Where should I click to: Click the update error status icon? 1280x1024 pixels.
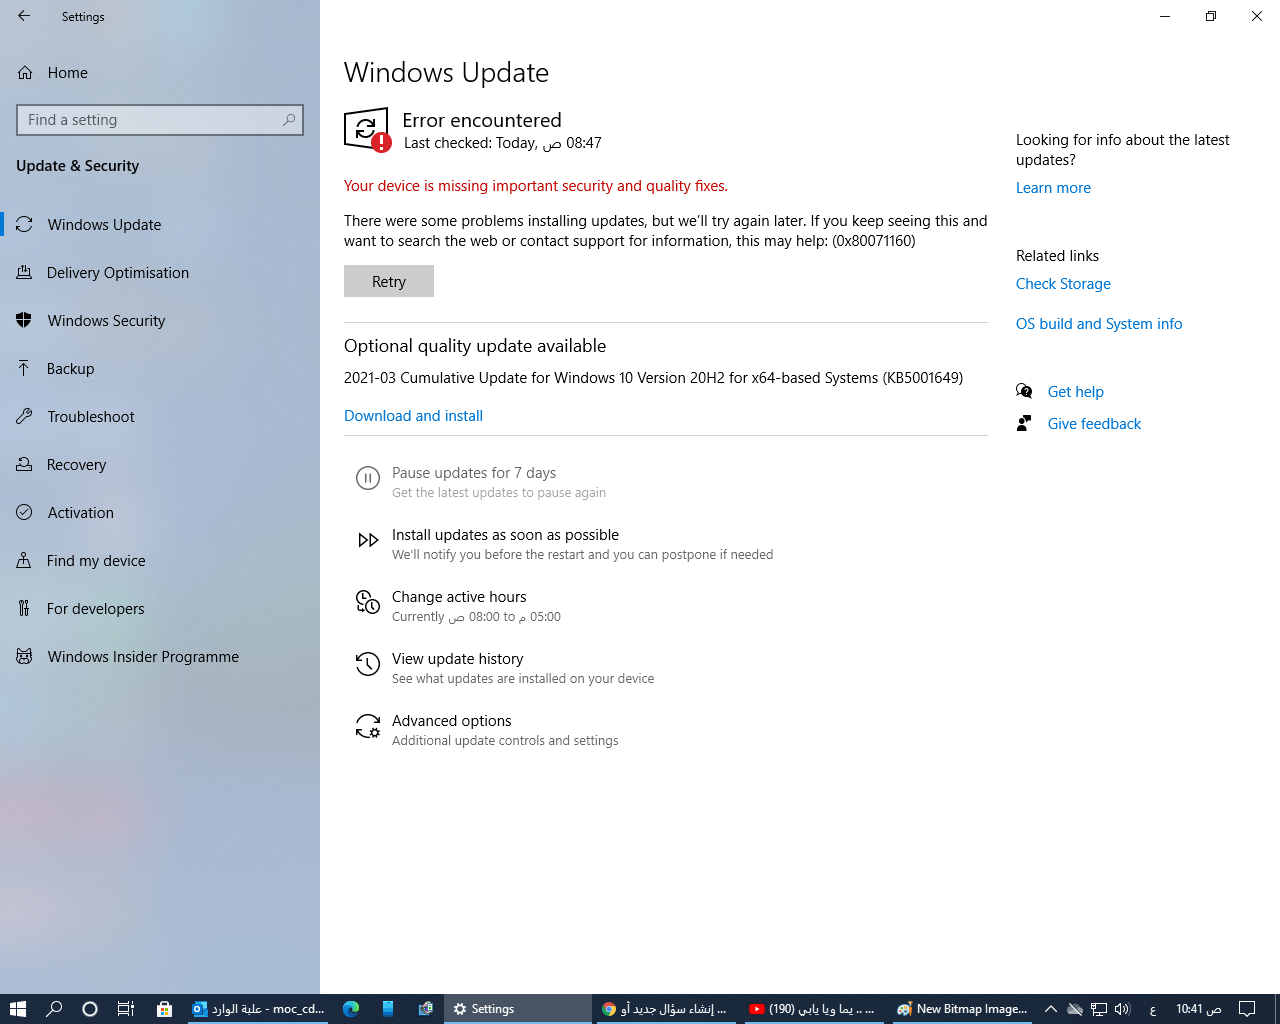pyautogui.click(x=367, y=130)
